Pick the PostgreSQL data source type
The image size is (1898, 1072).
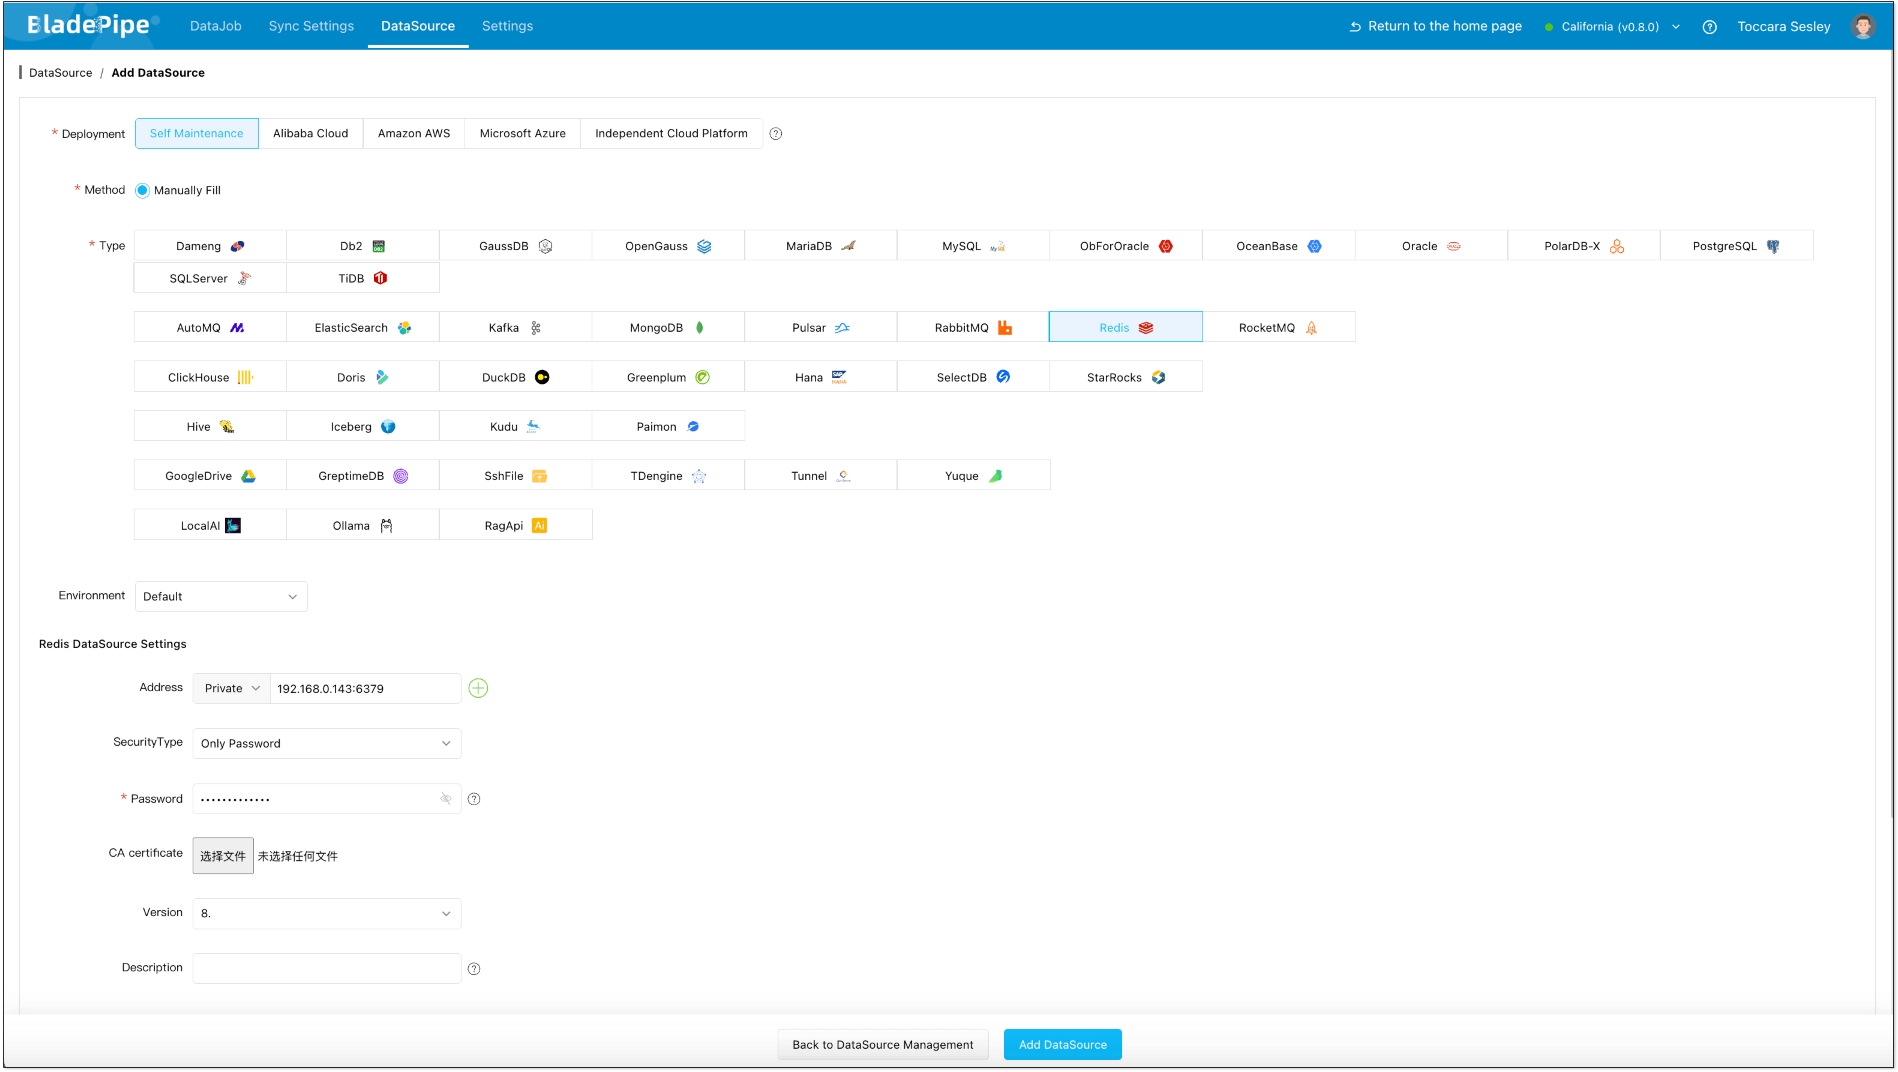[x=1735, y=246]
